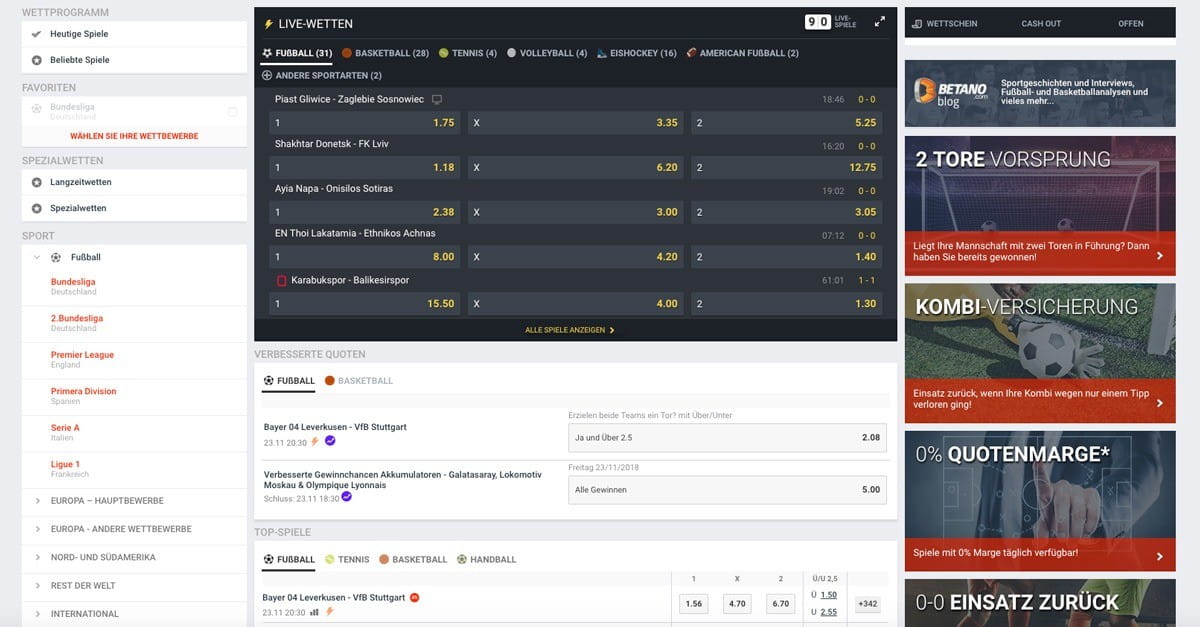
Task: Expand Europa – Hauptbewerbe
Action: [37, 501]
